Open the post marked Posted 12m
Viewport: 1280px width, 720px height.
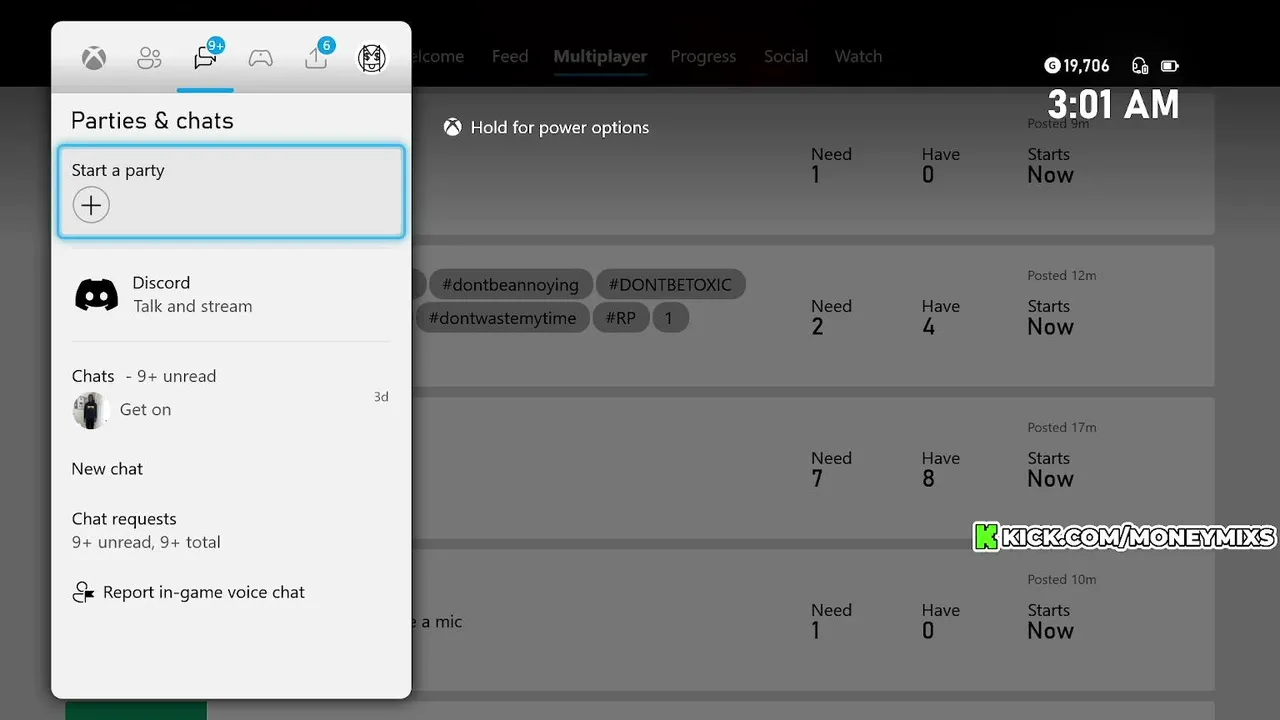coord(812,316)
